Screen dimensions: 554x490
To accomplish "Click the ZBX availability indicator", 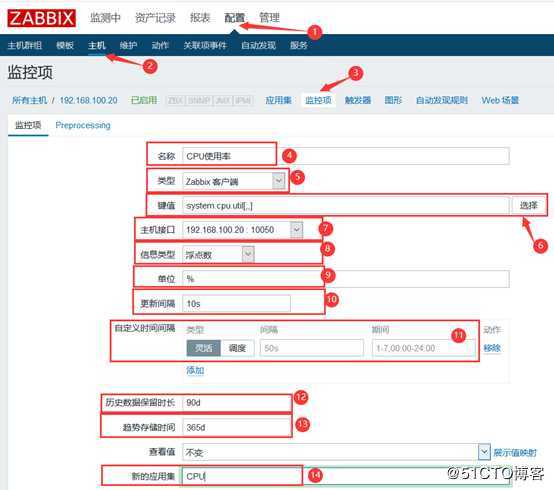I will coord(176,100).
